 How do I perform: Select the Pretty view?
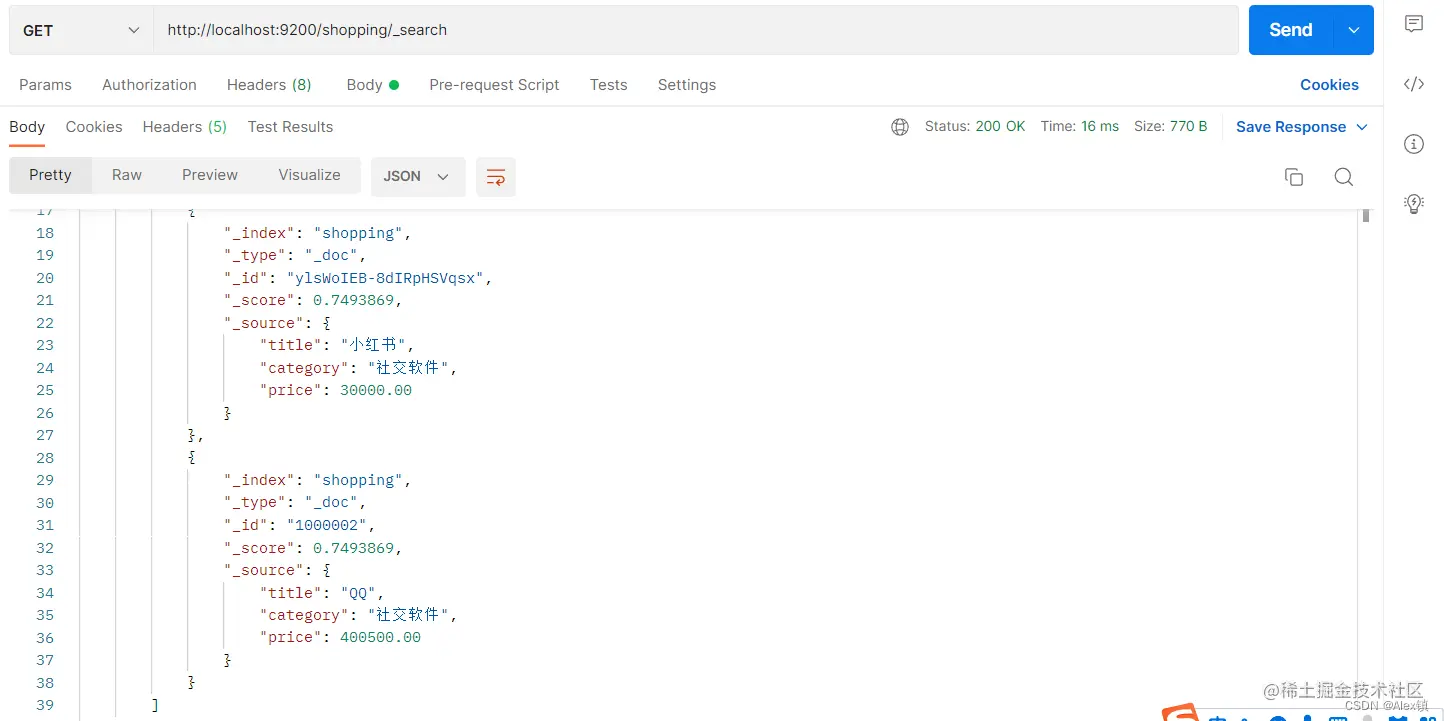(x=50, y=175)
